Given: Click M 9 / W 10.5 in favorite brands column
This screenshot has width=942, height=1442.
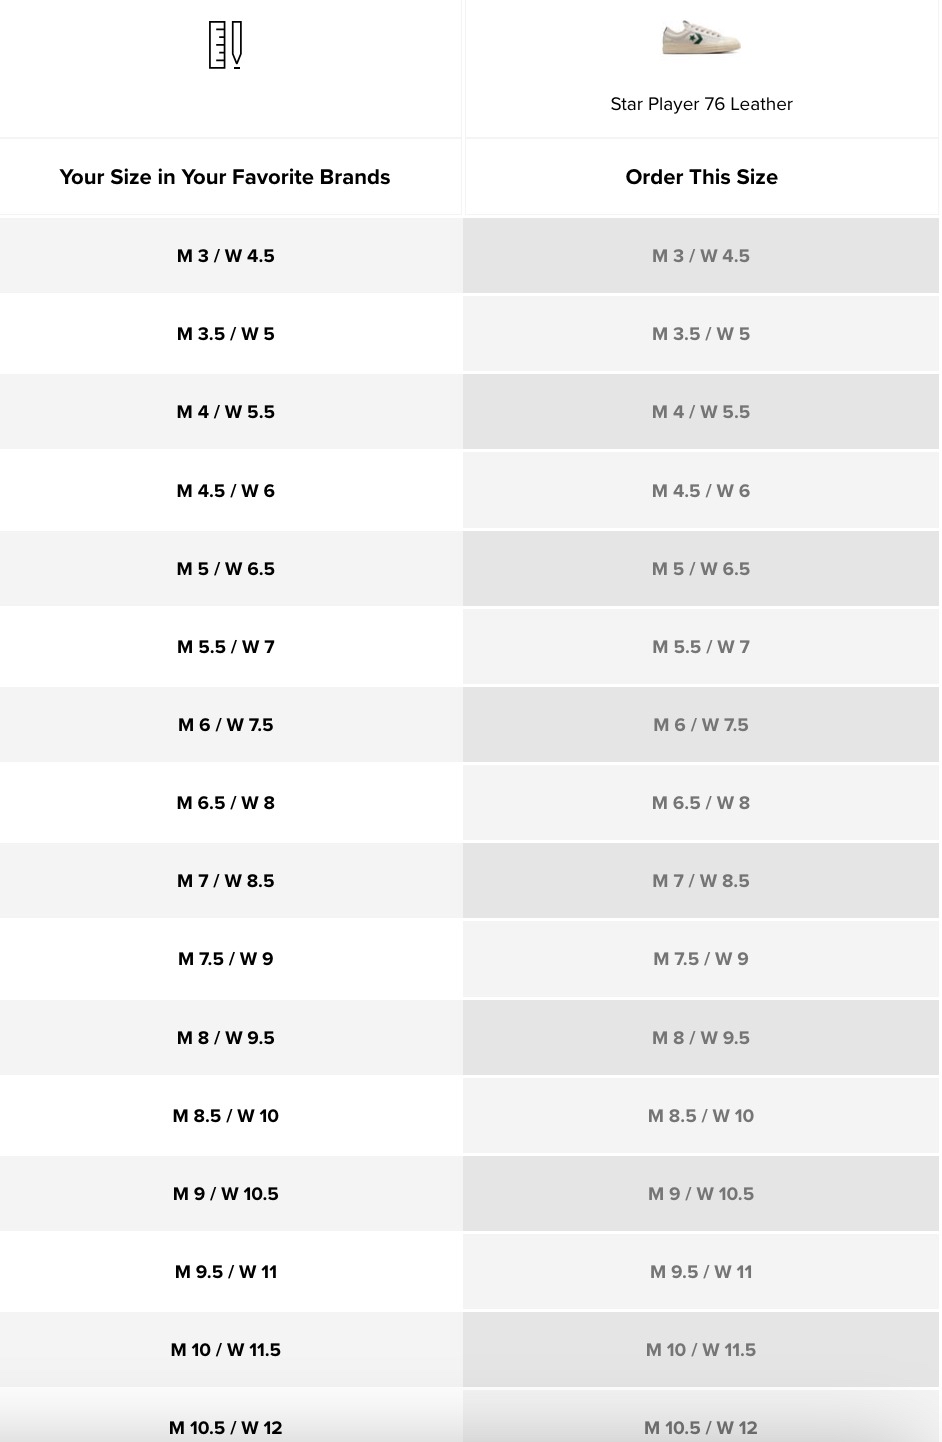Looking at the screenshot, I should point(225,1194).
